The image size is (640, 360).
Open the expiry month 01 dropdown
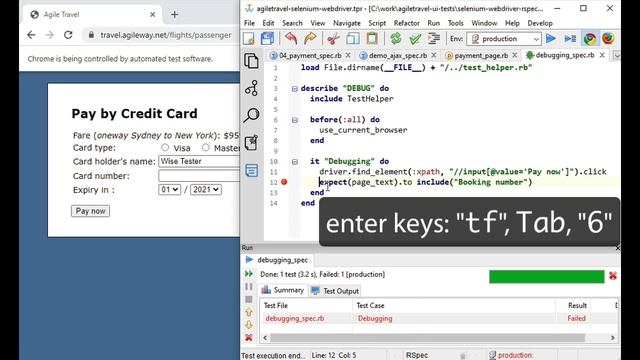pos(169,189)
